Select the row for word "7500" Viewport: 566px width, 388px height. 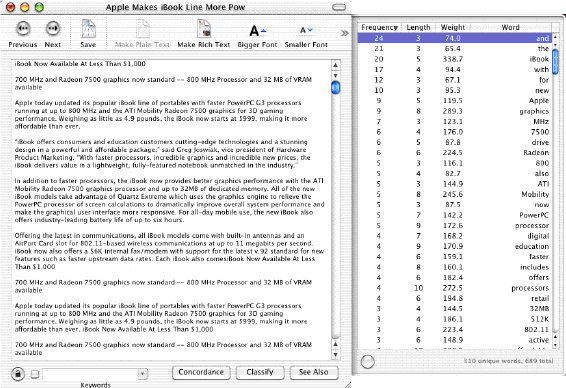pyautogui.click(x=454, y=132)
